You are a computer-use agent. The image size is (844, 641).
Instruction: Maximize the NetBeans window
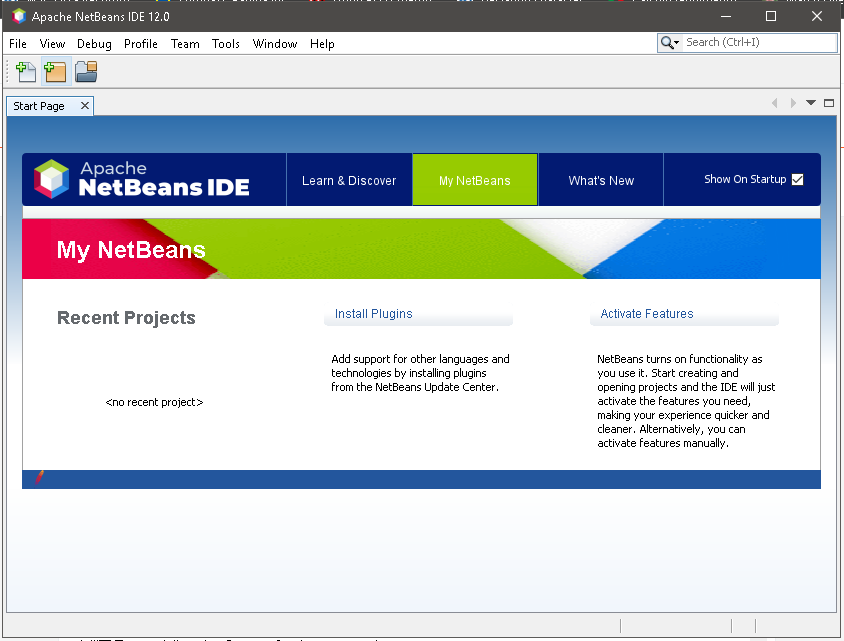click(x=771, y=16)
